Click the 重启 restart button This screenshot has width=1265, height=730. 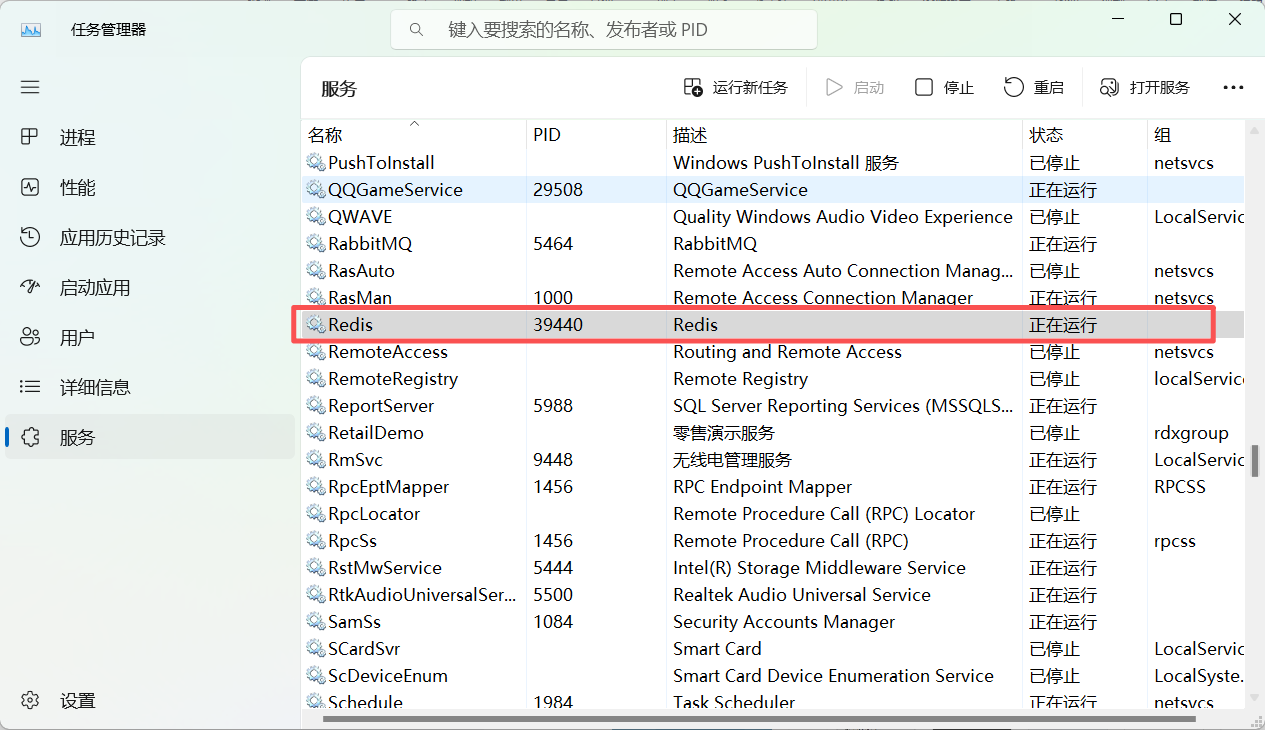[x=1034, y=87]
